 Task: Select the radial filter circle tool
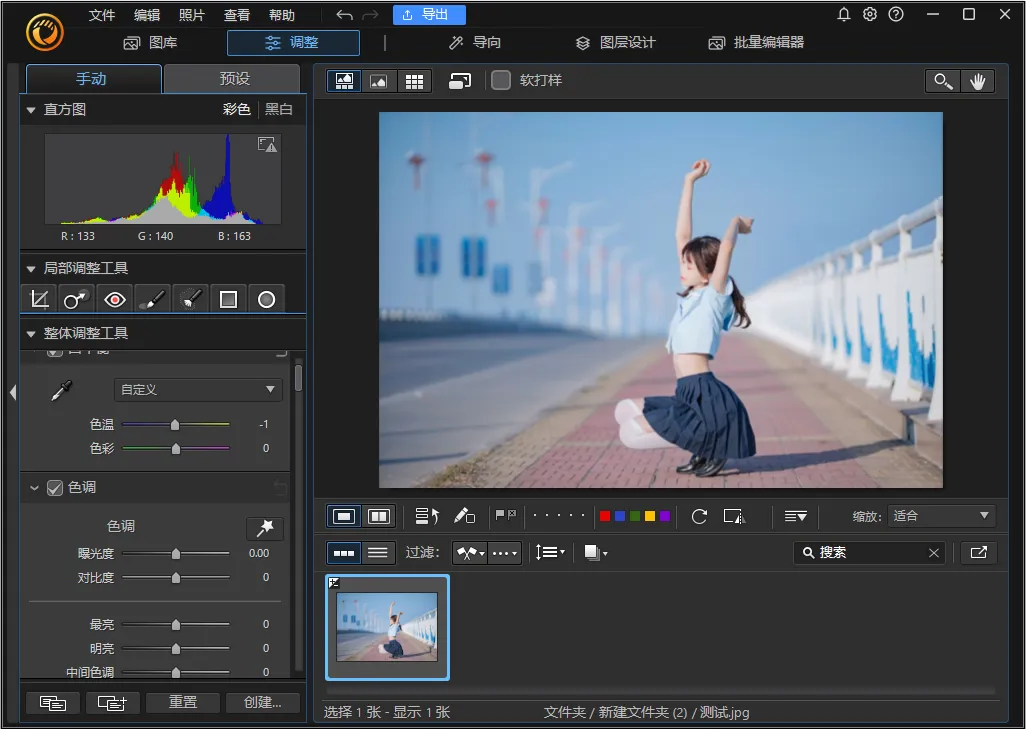tap(266, 299)
